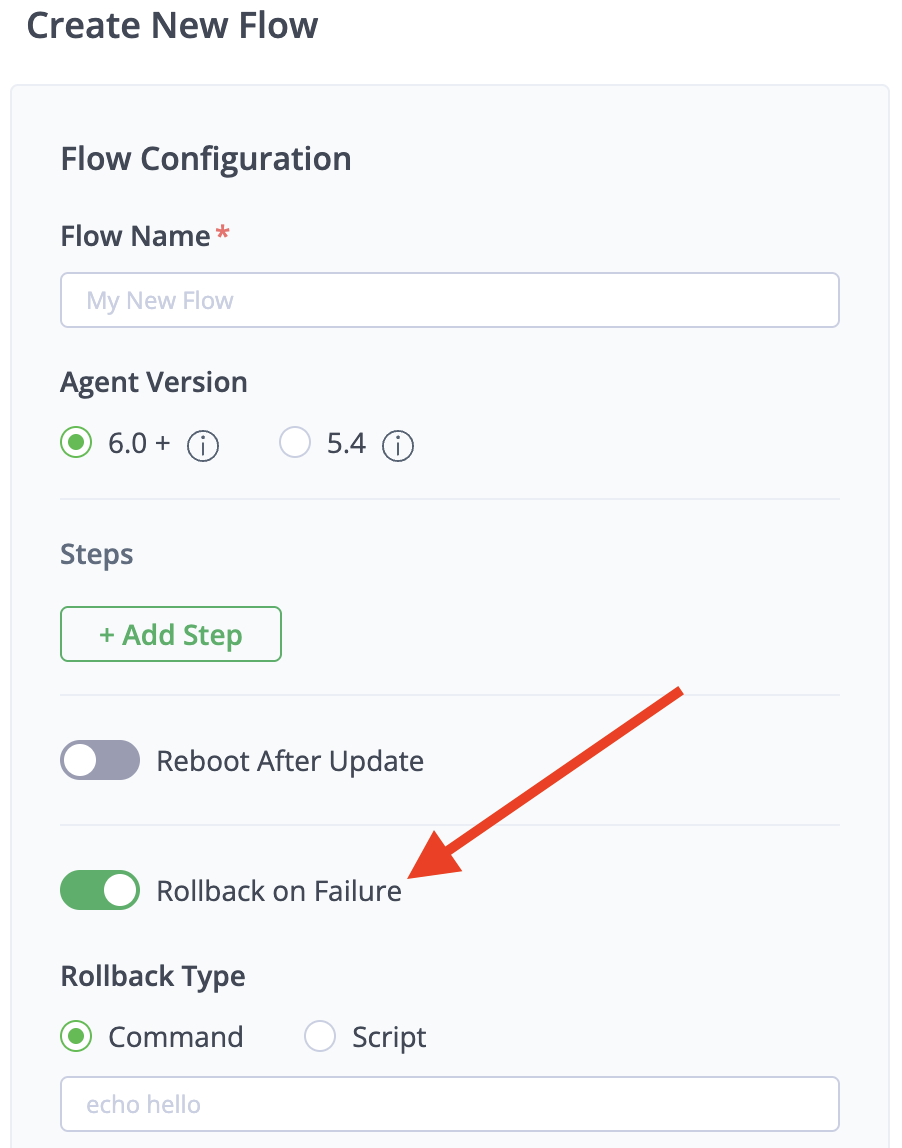The width and height of the screenshot is (902, 1148).
Task: Disable the Rollback on Failure switch
Action: tap(100, 890)
